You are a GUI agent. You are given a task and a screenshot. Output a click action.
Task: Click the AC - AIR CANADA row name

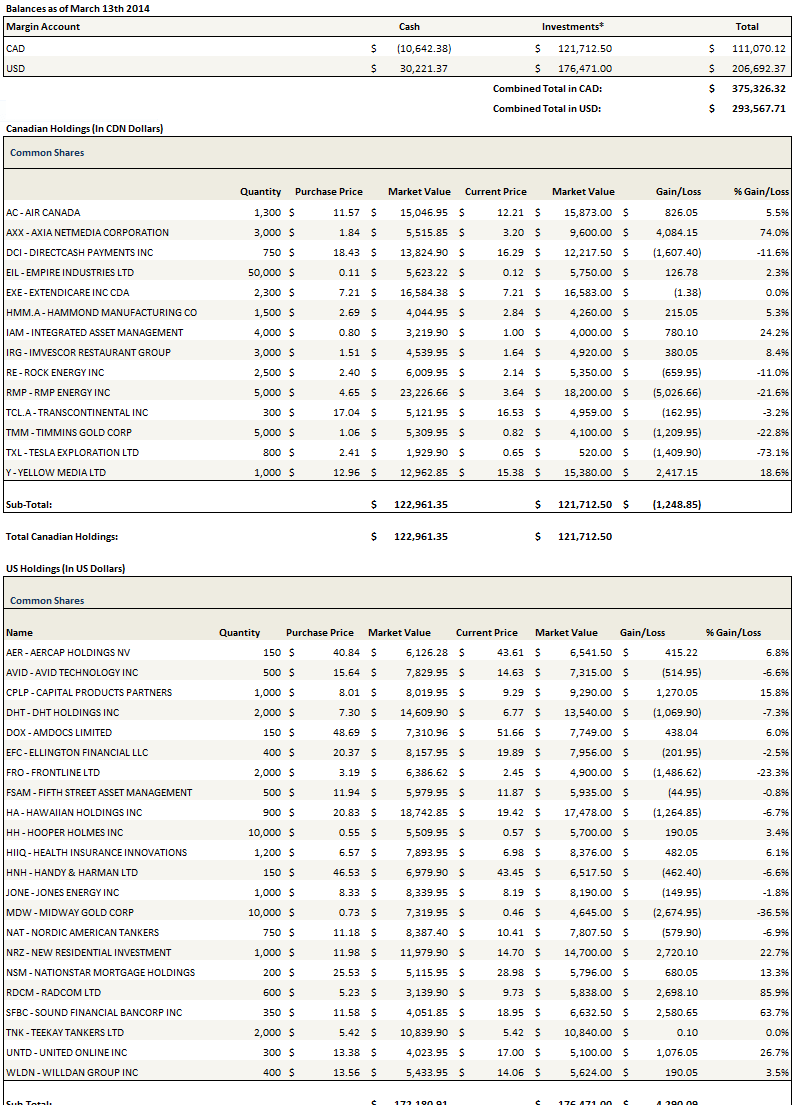click(43, 212)
